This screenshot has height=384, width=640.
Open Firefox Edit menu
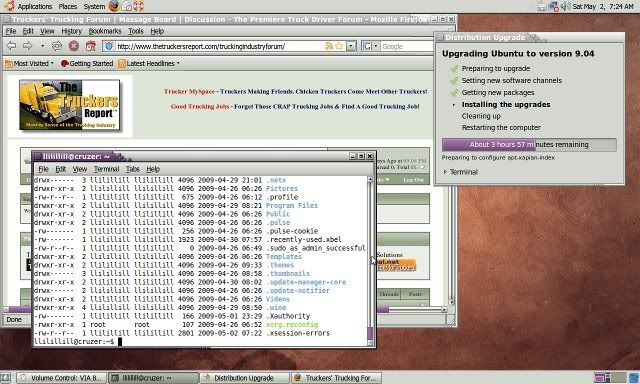(28, 31)
